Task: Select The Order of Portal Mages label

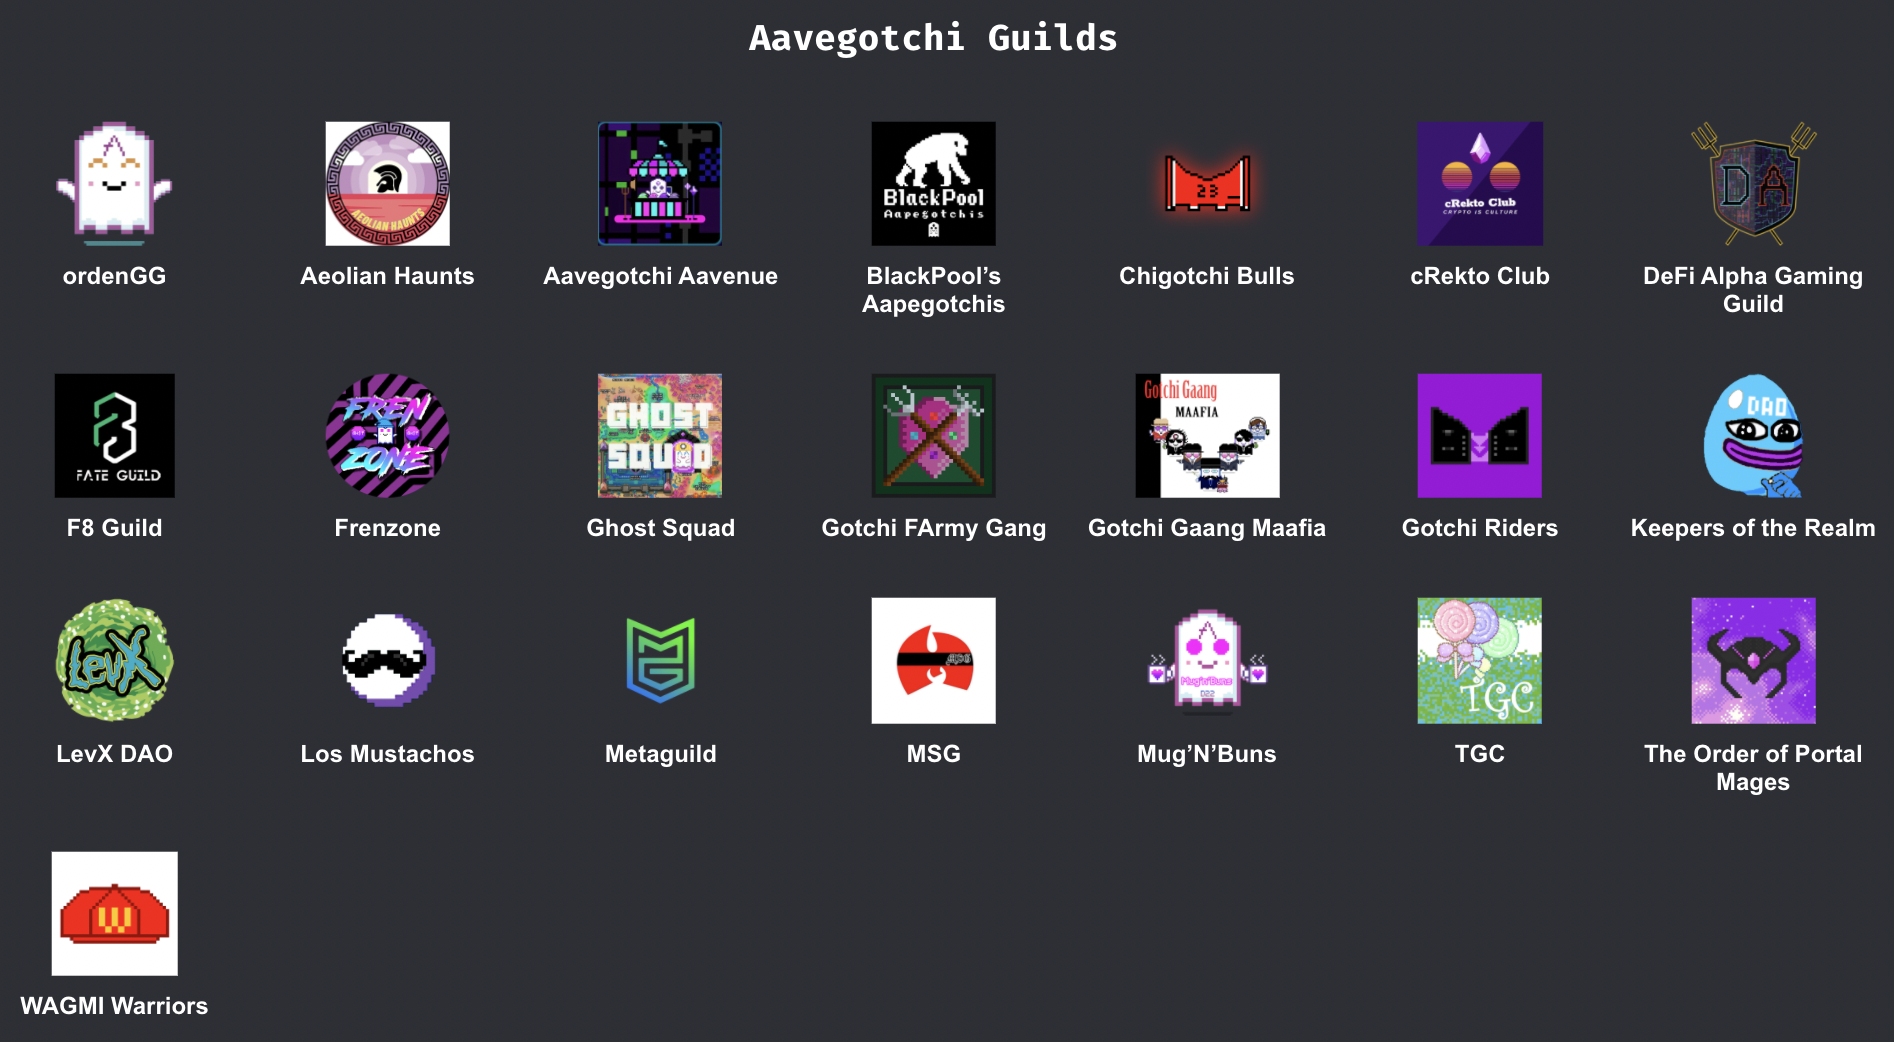Action: [x=1753, y=768]
